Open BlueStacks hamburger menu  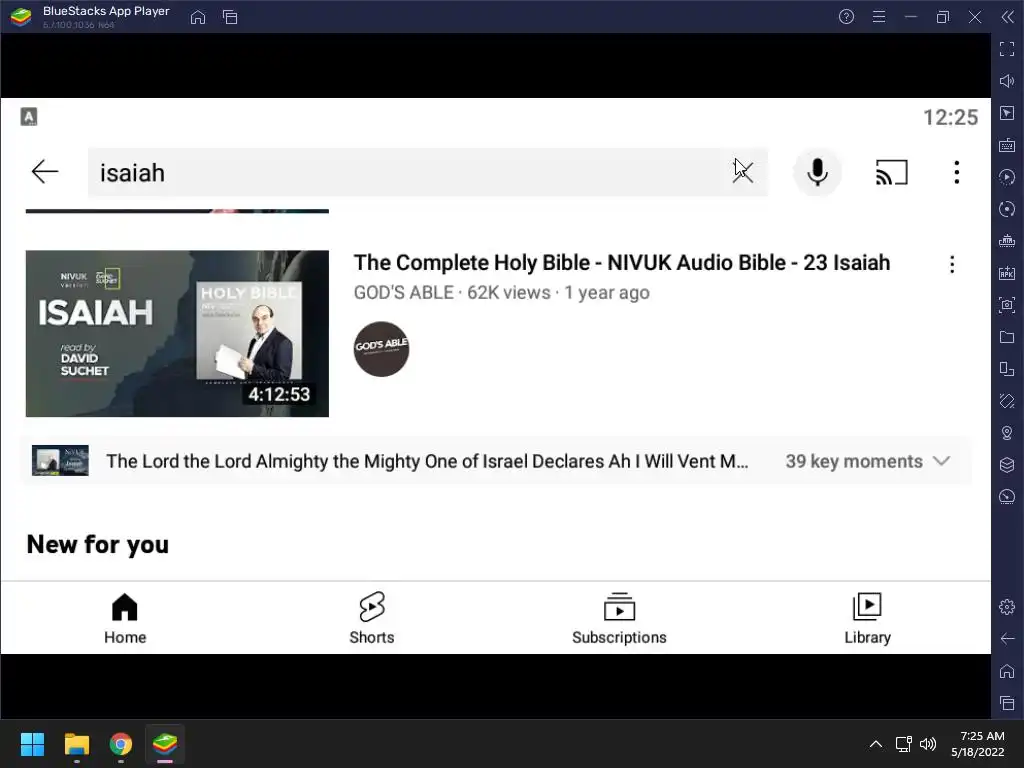coord(879,17)
